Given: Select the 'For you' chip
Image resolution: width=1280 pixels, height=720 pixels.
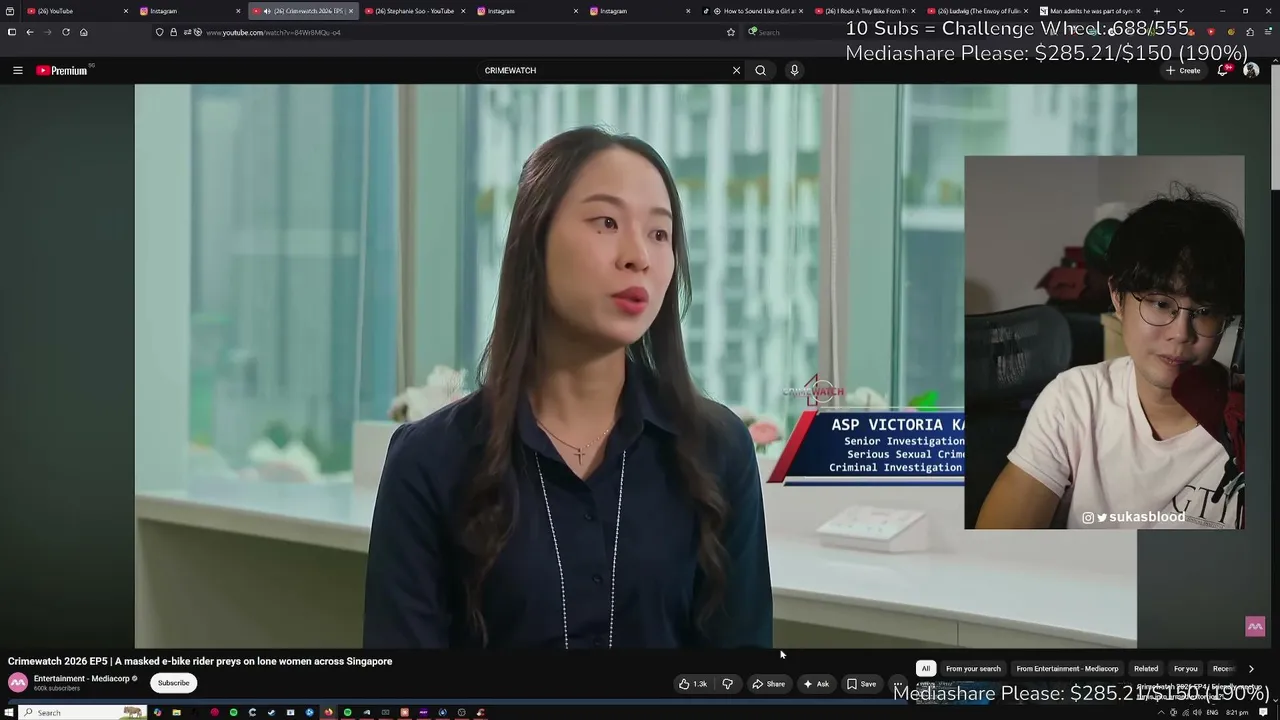Looking at the screenshot, I should (x=1185, y=668).
